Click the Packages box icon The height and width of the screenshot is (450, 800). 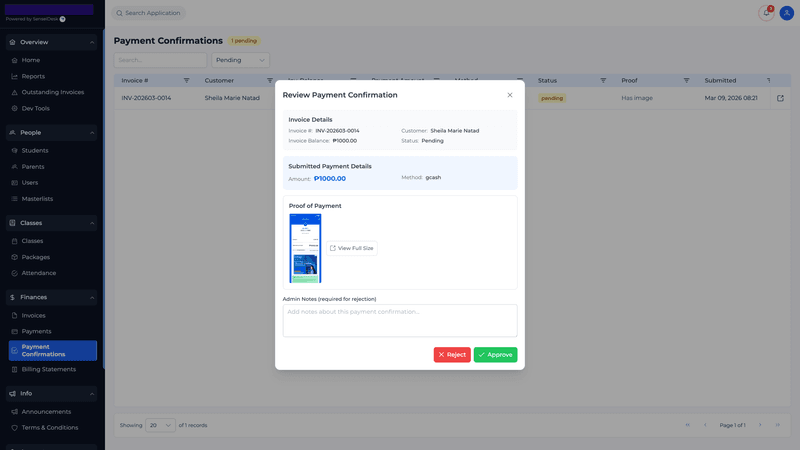(x=14, y=257)
